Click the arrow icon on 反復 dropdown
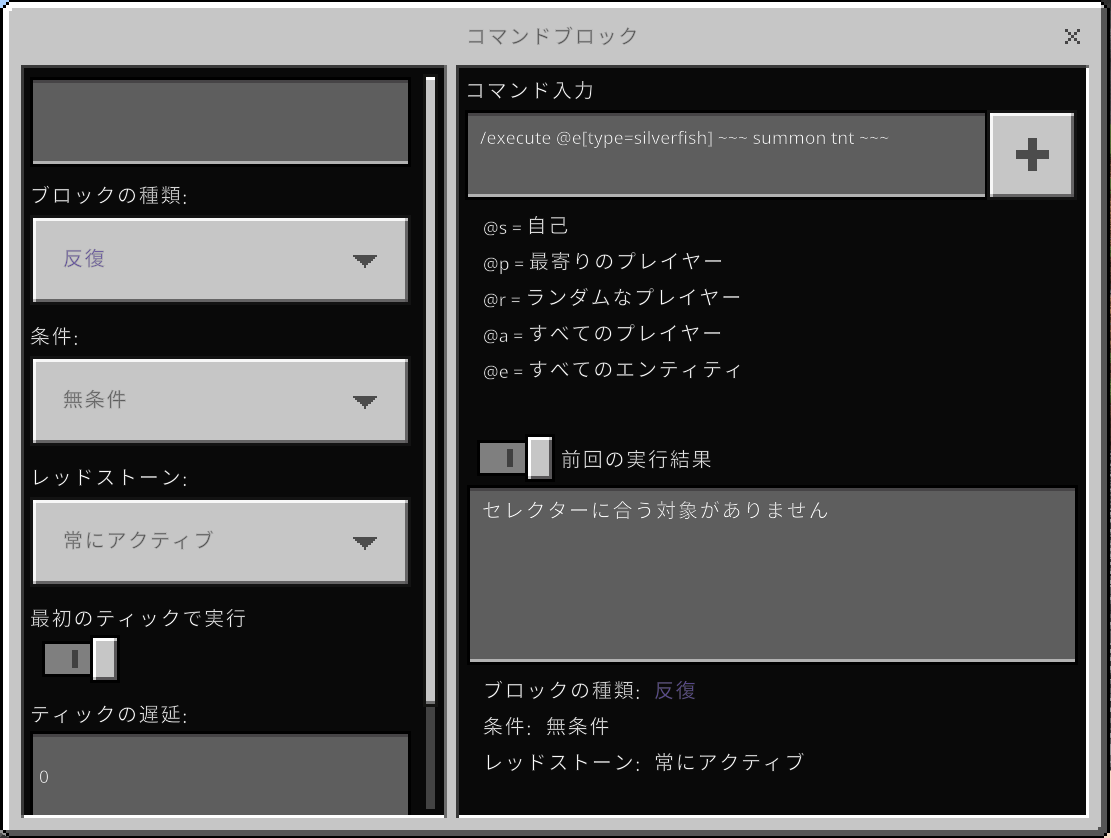 click(x=364, y=261)
